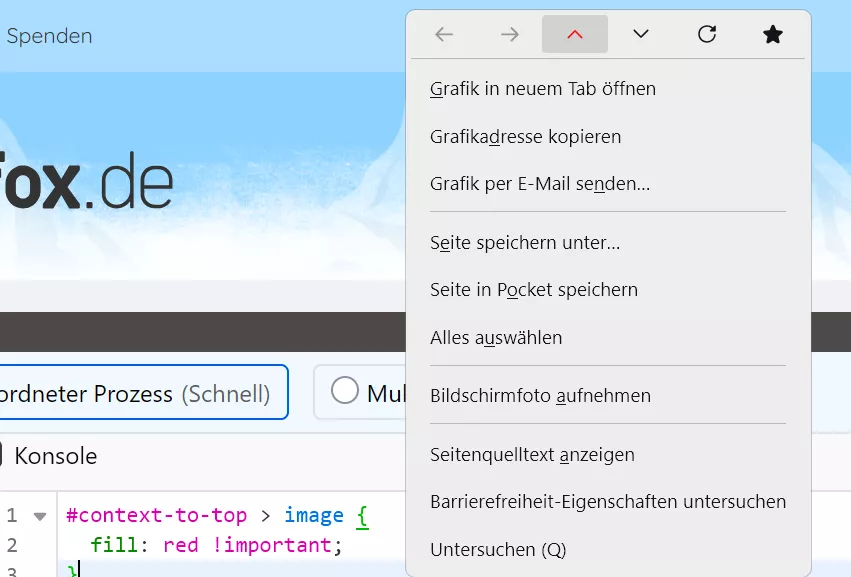
Task: Click line number 2 in the gutter
Action: coord(12,545)
